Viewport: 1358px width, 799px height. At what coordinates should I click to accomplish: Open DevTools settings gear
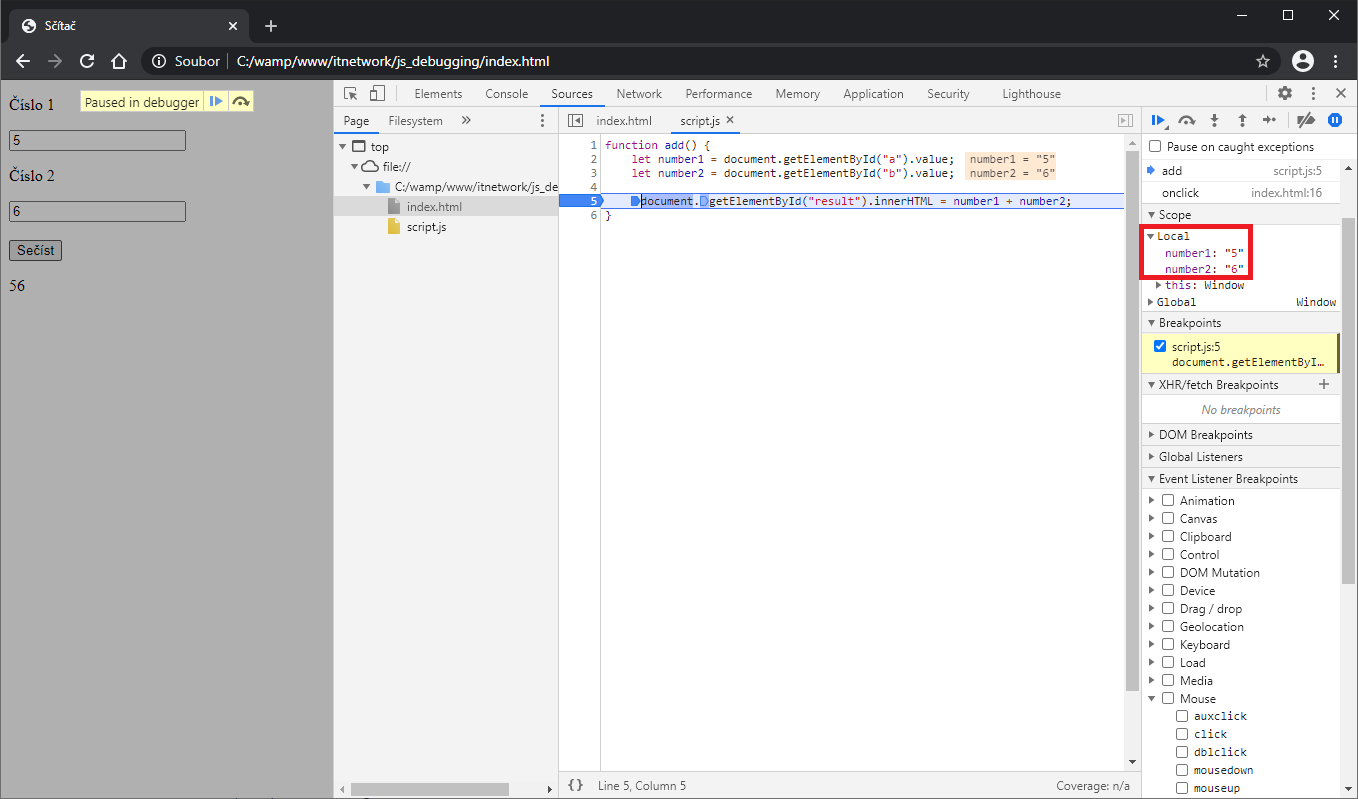1285,94
